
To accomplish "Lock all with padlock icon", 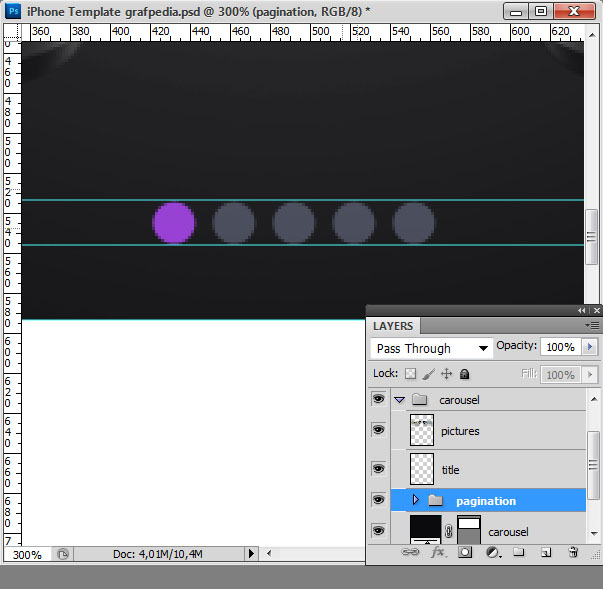I will coord(465,374).
